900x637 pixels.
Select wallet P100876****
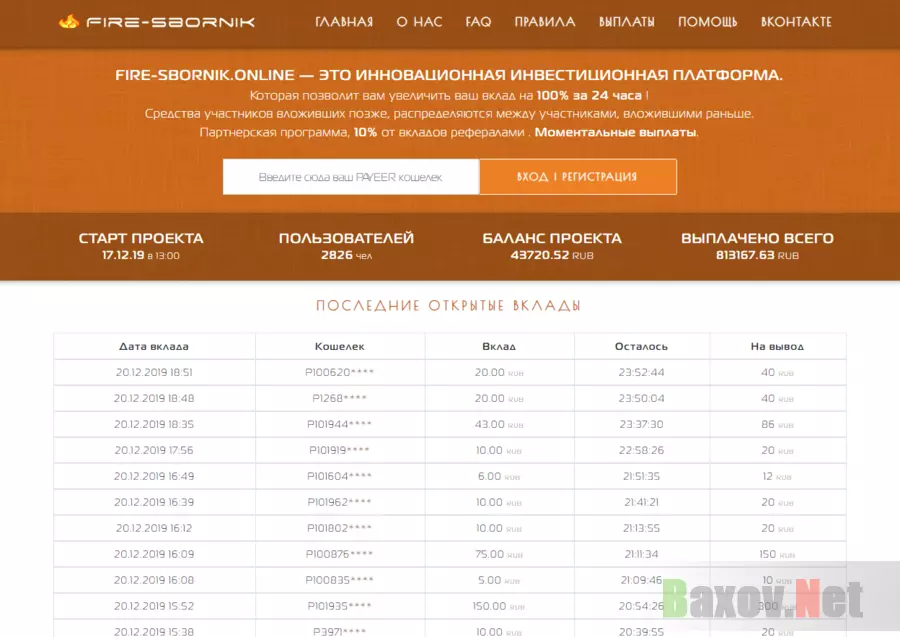(x=339, y=554)
